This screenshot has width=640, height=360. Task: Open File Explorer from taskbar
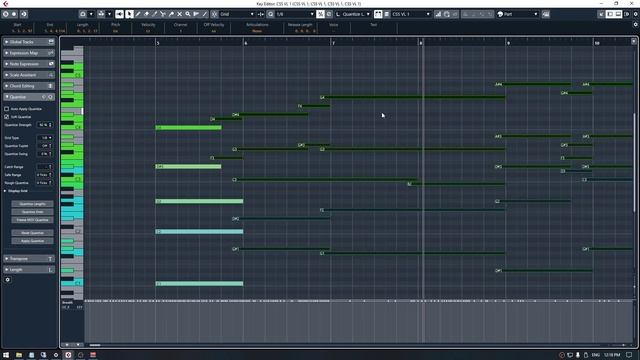click(19, 355)
